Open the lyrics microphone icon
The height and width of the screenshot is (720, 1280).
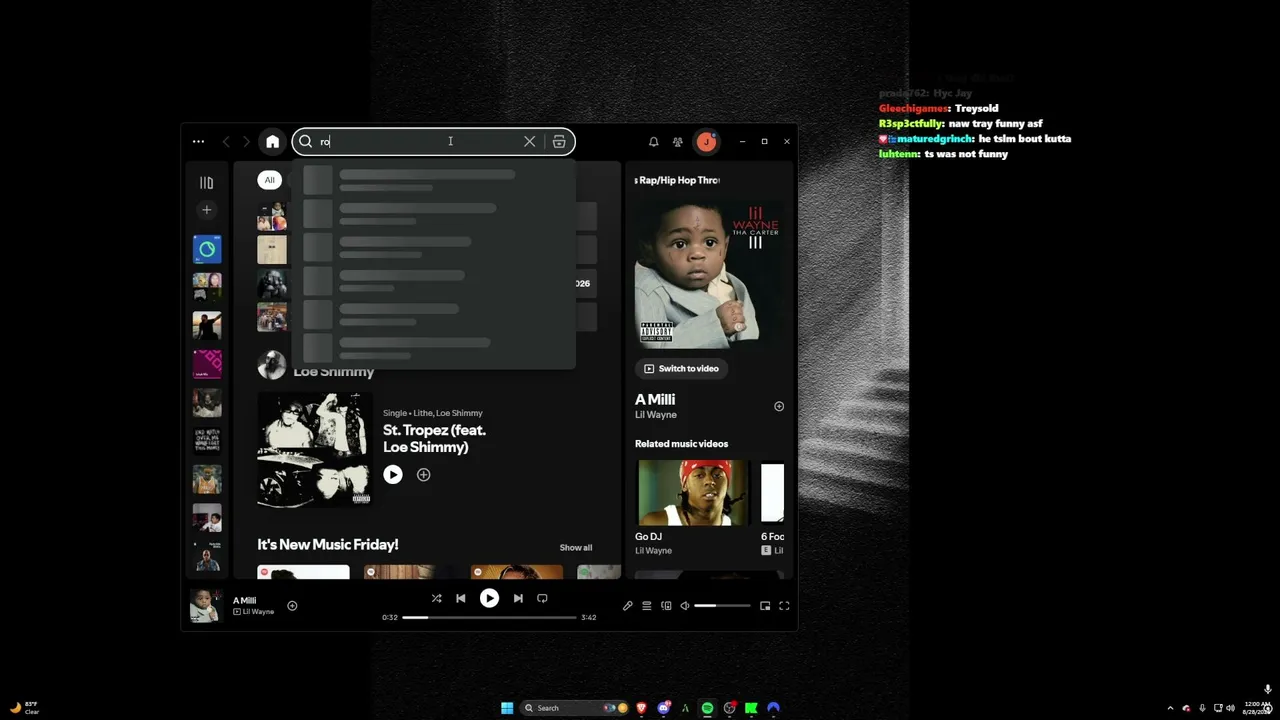(x=627, y=606)
